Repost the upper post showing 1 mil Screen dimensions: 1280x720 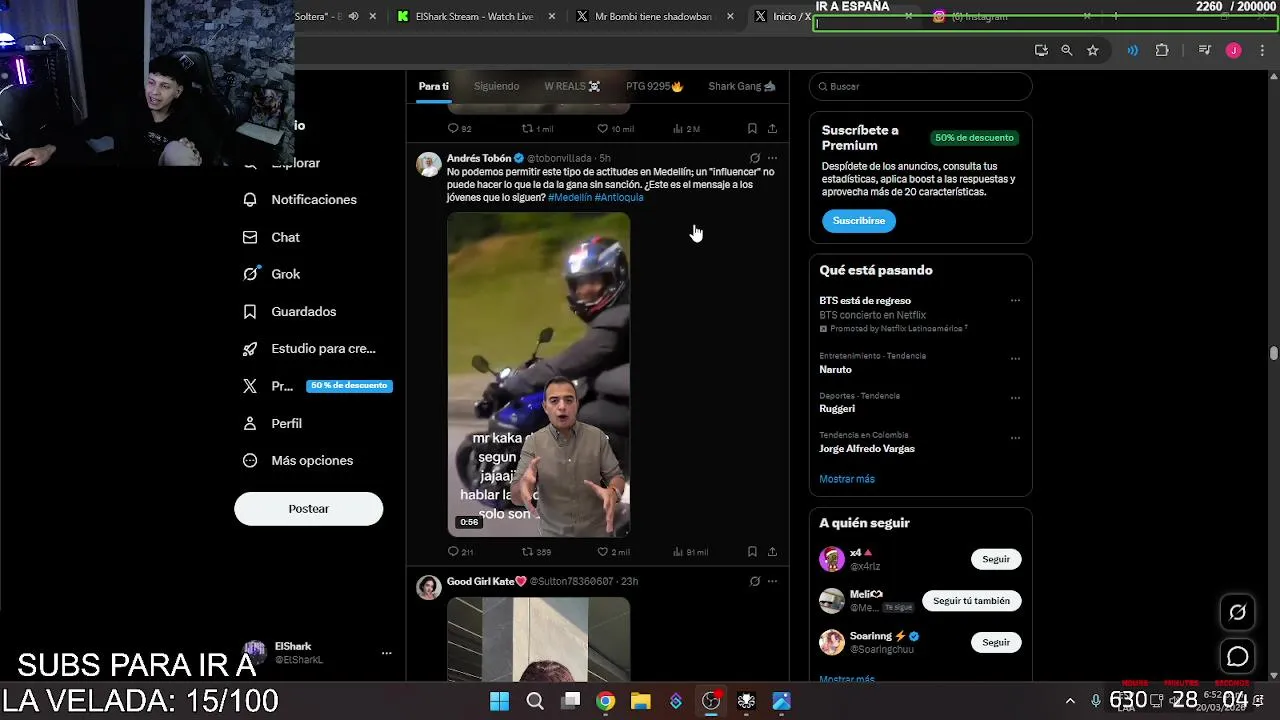(x=537, y=129)
